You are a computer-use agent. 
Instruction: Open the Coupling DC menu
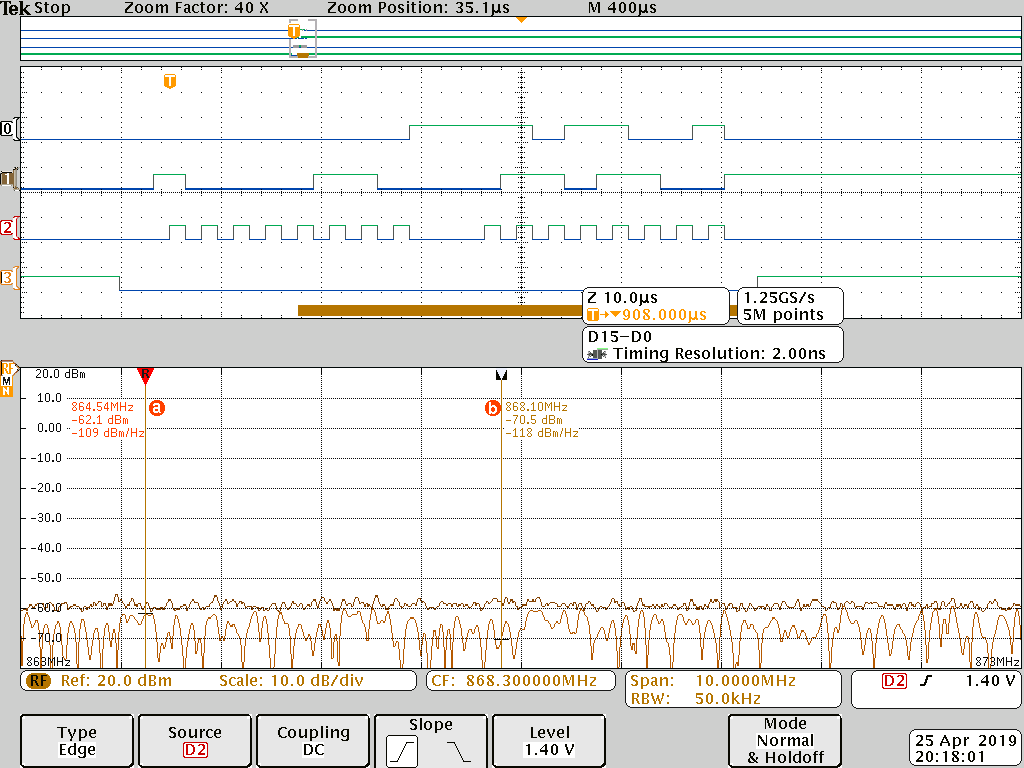pyautogui.click(x=313, y=741)
